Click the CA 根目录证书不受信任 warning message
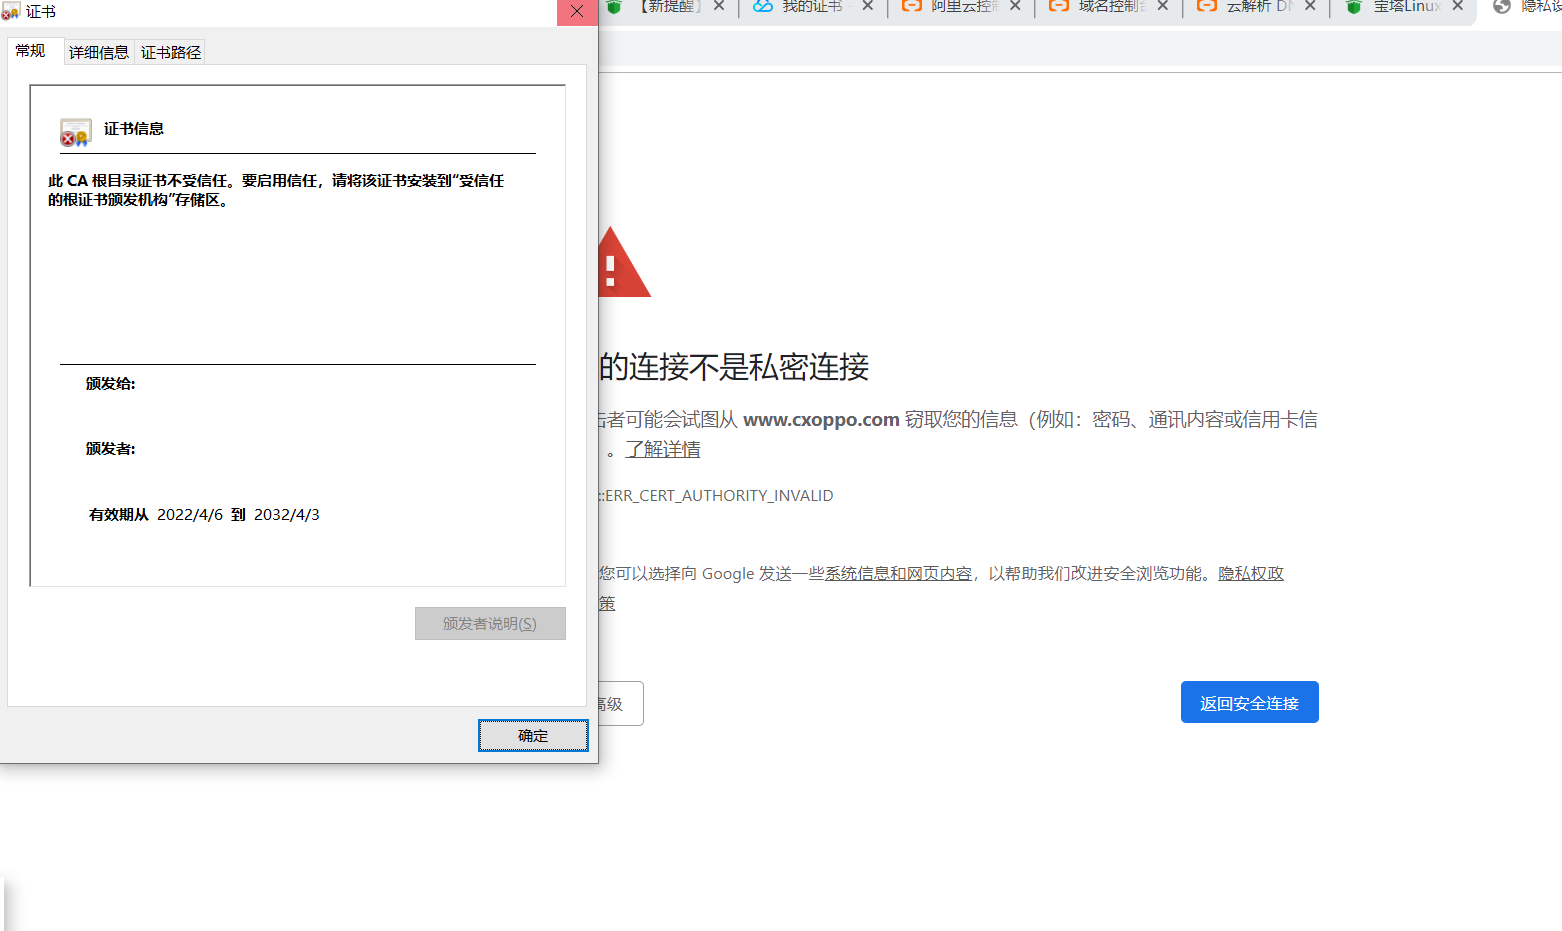 pos(276,190)
